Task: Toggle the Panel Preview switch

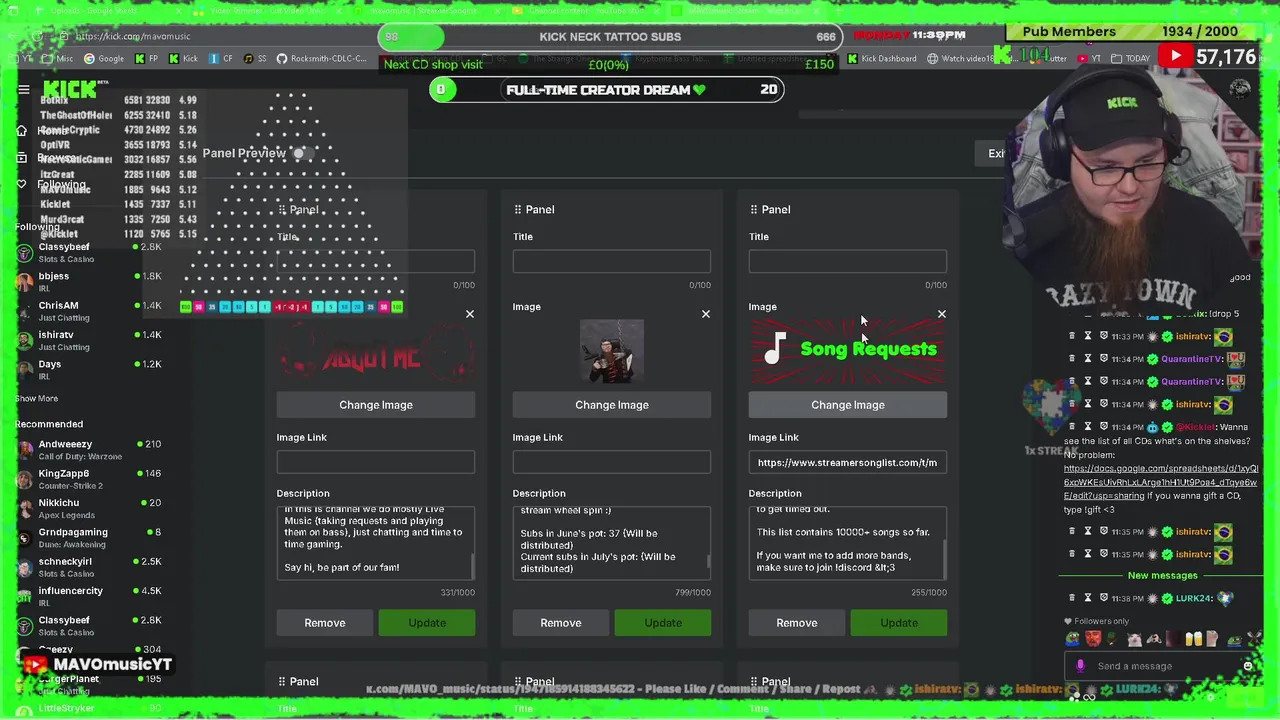Action: [303, 153]
